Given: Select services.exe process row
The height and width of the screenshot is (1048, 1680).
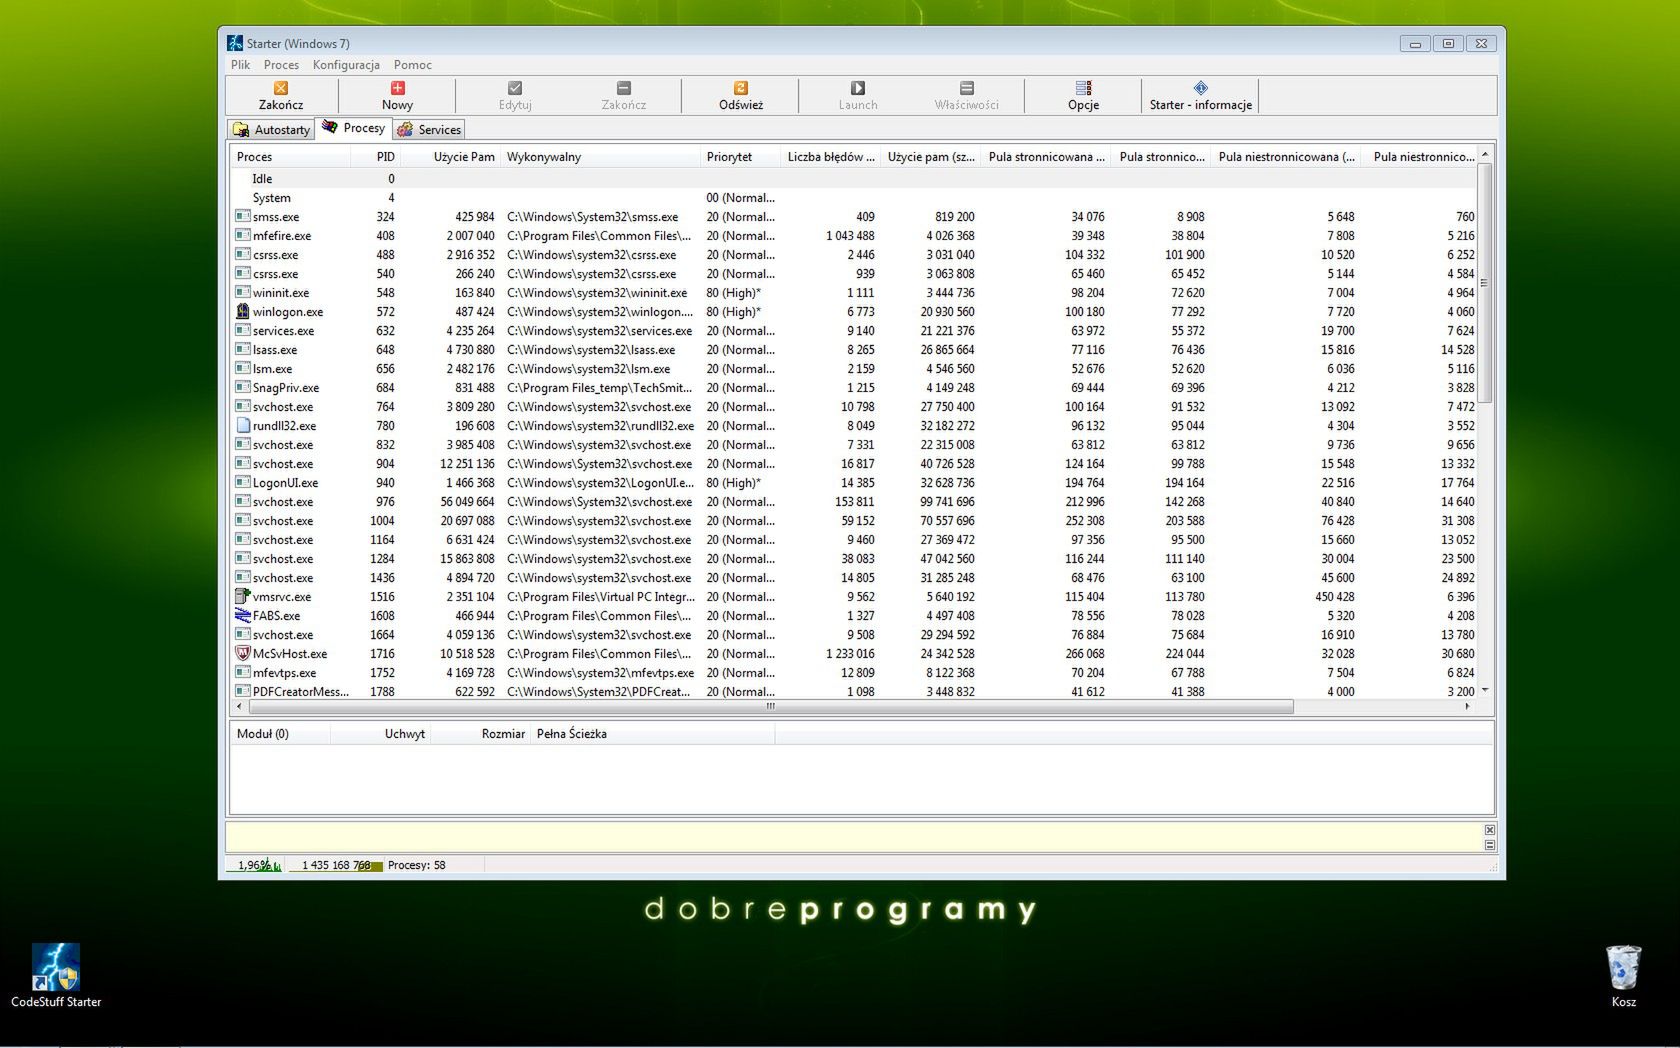Looking at the screenshot, I should point(854,330).
